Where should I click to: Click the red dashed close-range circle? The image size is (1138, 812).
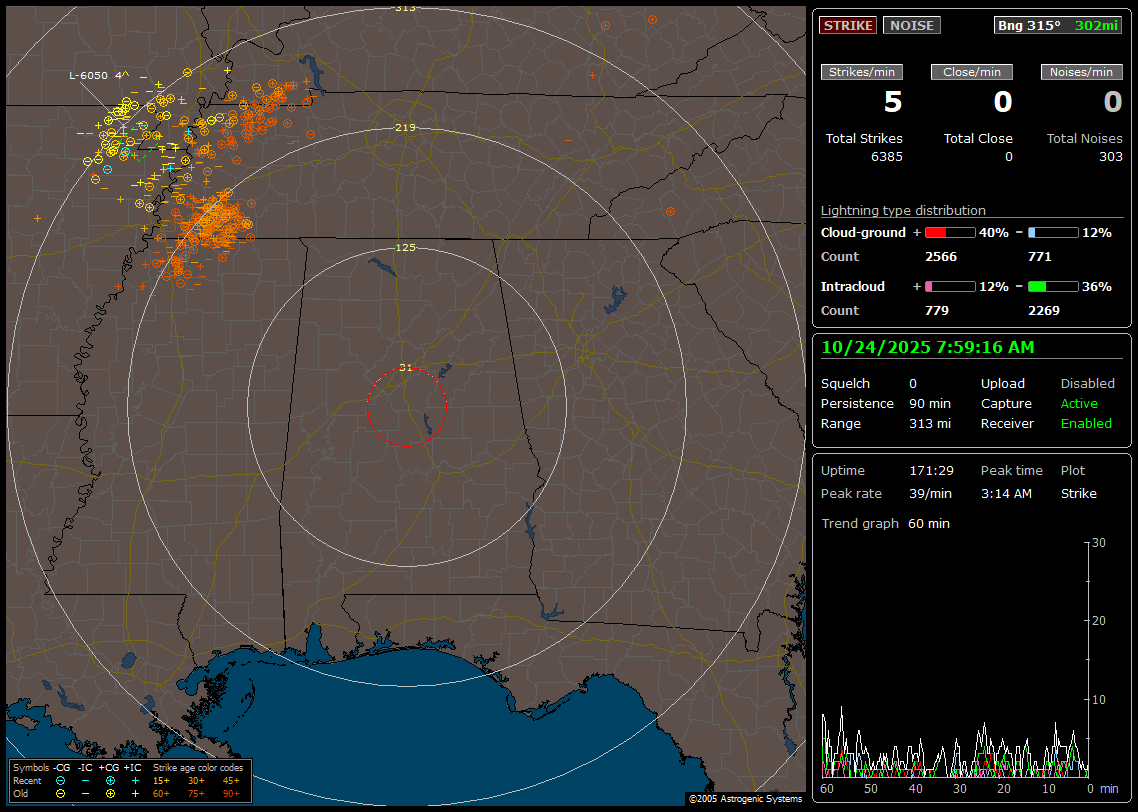pos(368,405)
